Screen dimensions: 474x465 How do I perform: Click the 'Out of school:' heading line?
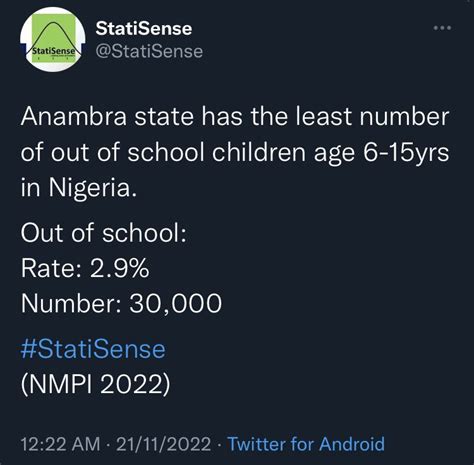pyautogui.click(x=104, y=233)
